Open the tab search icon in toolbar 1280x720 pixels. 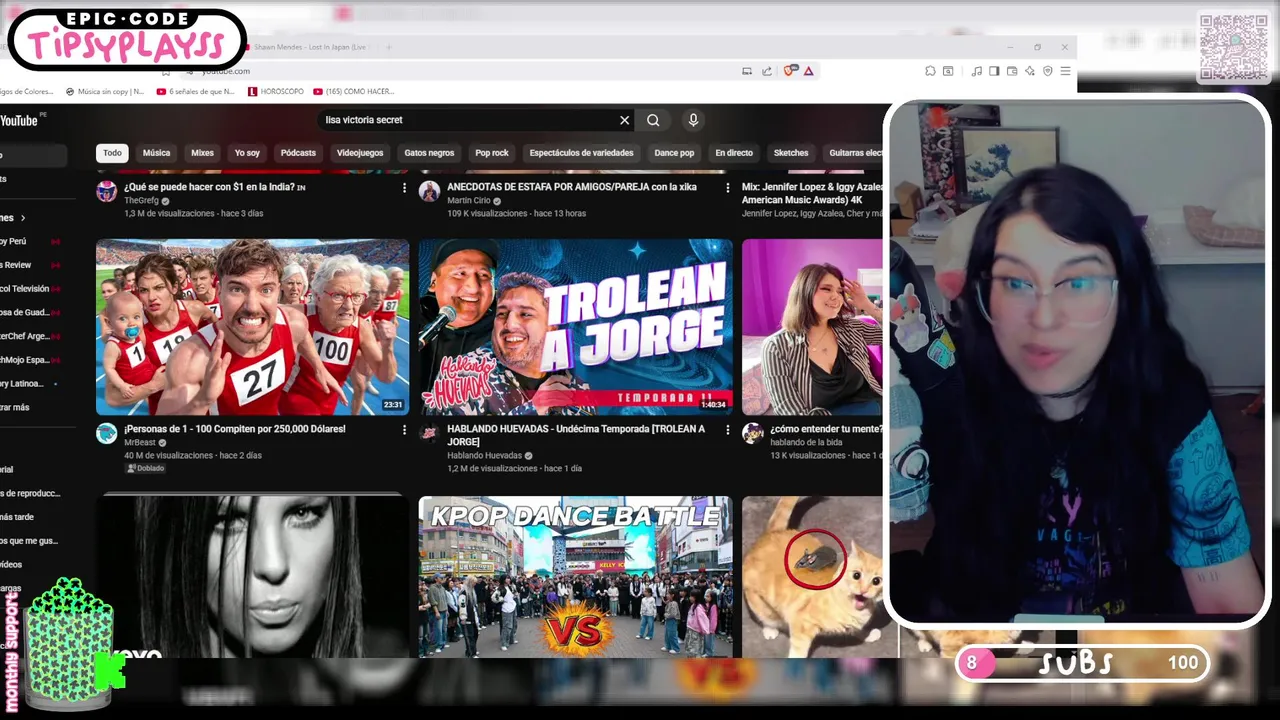[x=948, y=71]
